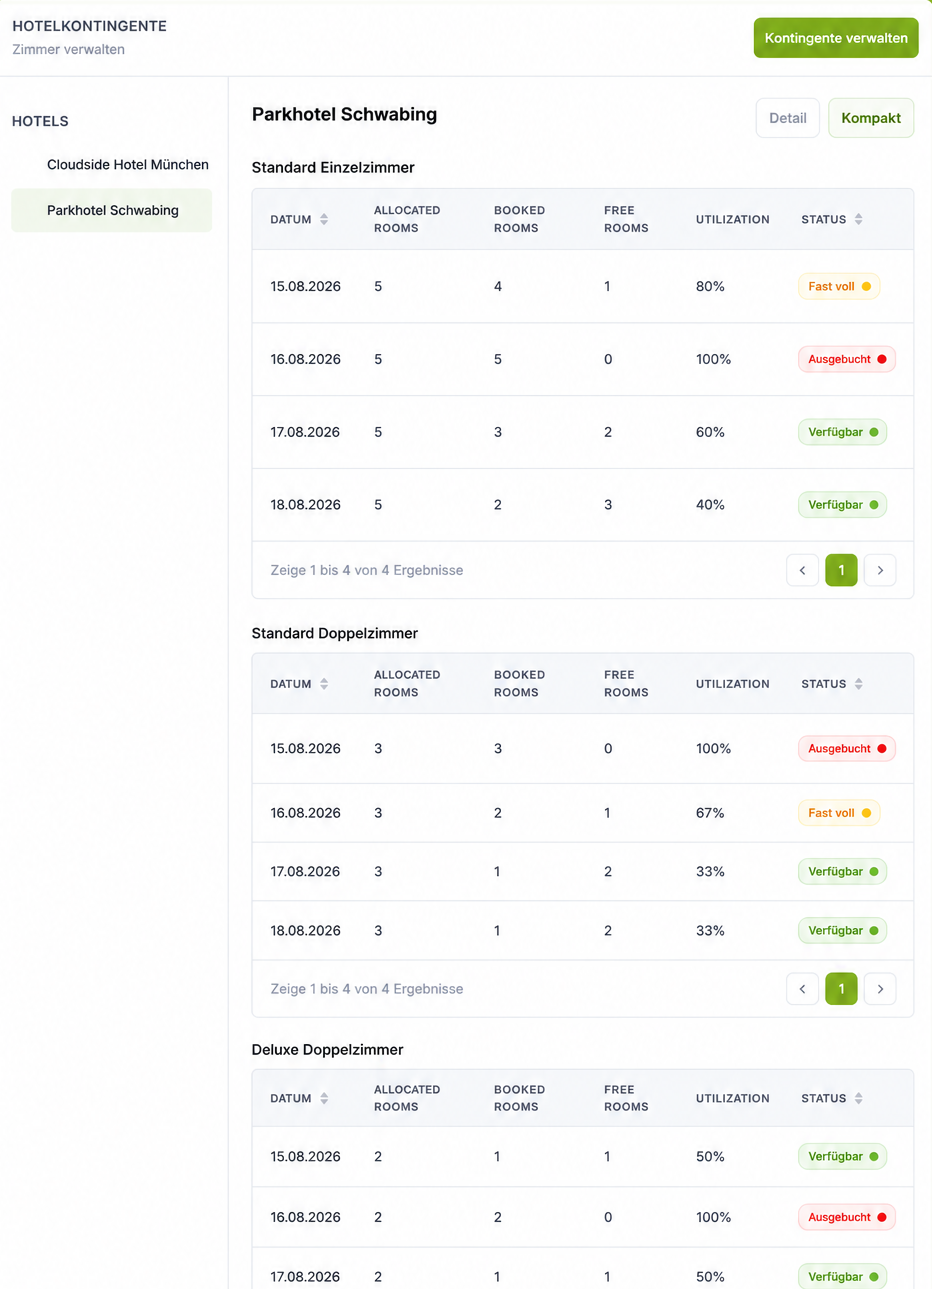Sort Deluxe Doppelzimmer table by Status

[831, 1098]
